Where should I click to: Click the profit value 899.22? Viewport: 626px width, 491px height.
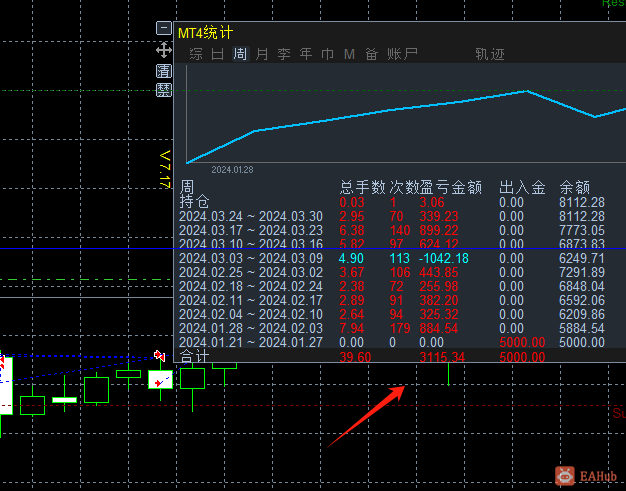point(439,230)
